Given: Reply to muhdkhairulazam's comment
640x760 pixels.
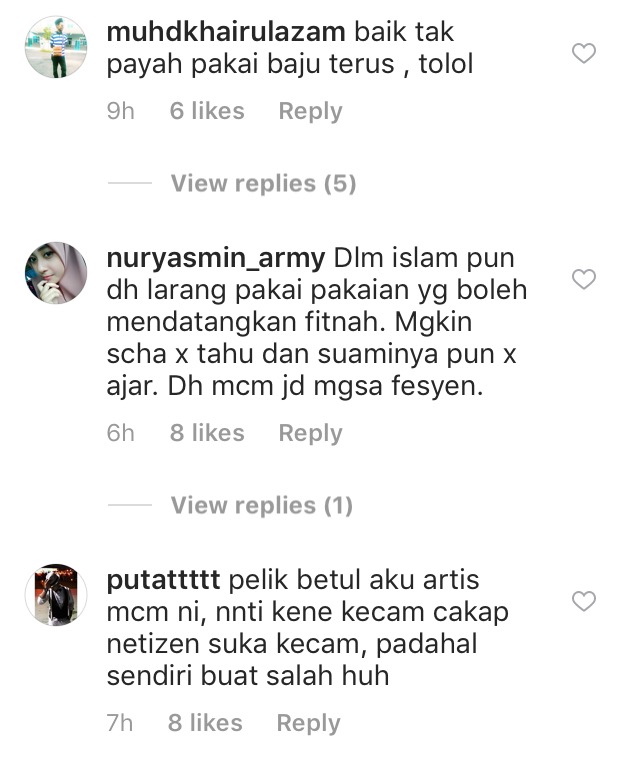Looking at the screenshot, I should pos(310,111).
